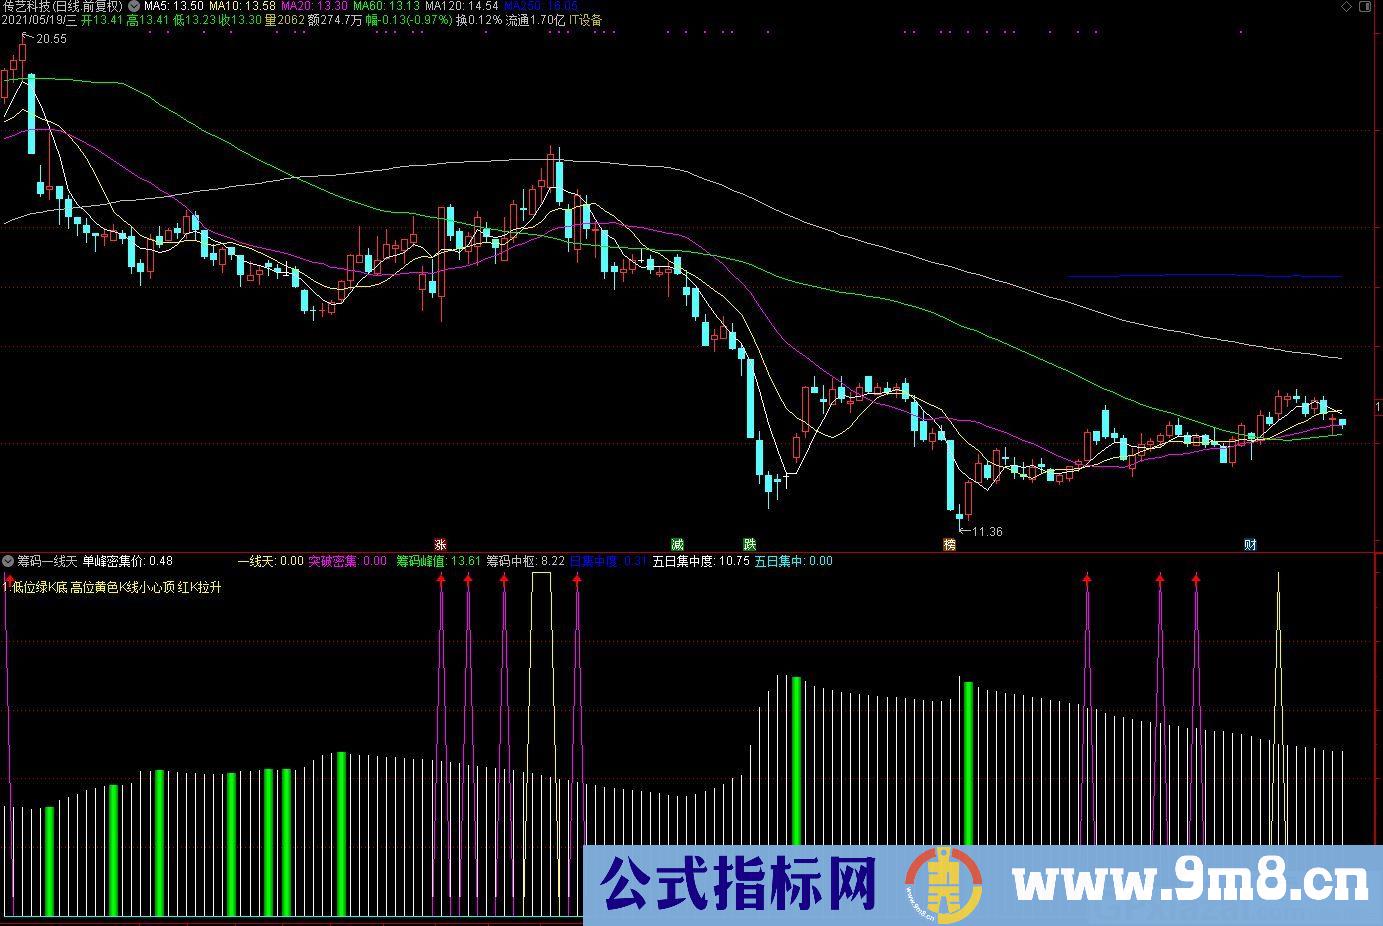The image size is (1383, 926).
Task: Click the magenta MA20: 13.30 label
Action: click(314, 6)
